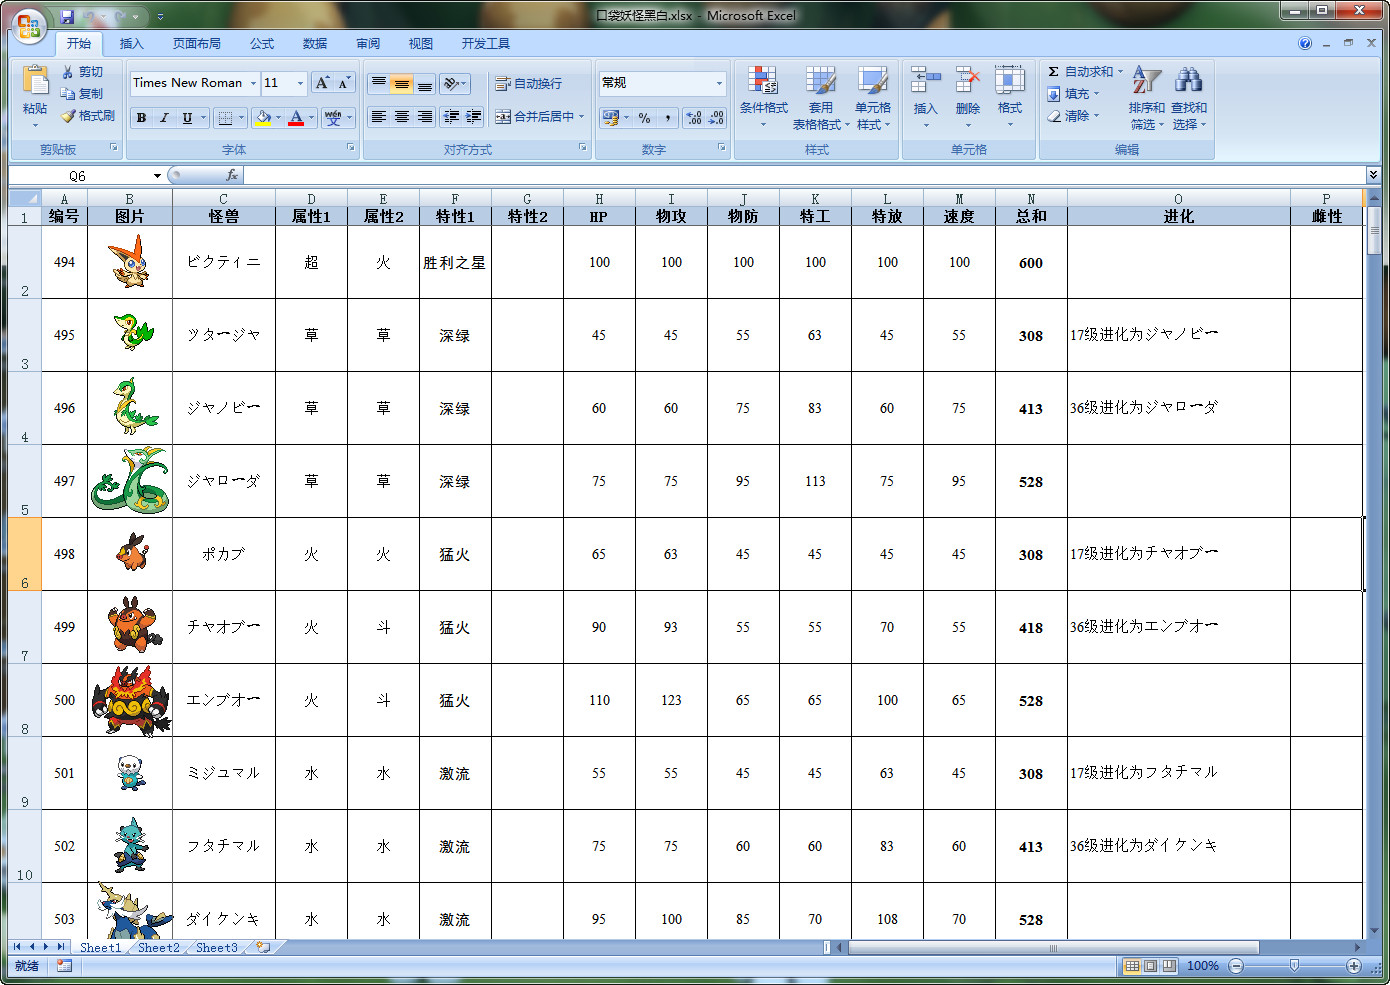Apply the red font color A

296,117
